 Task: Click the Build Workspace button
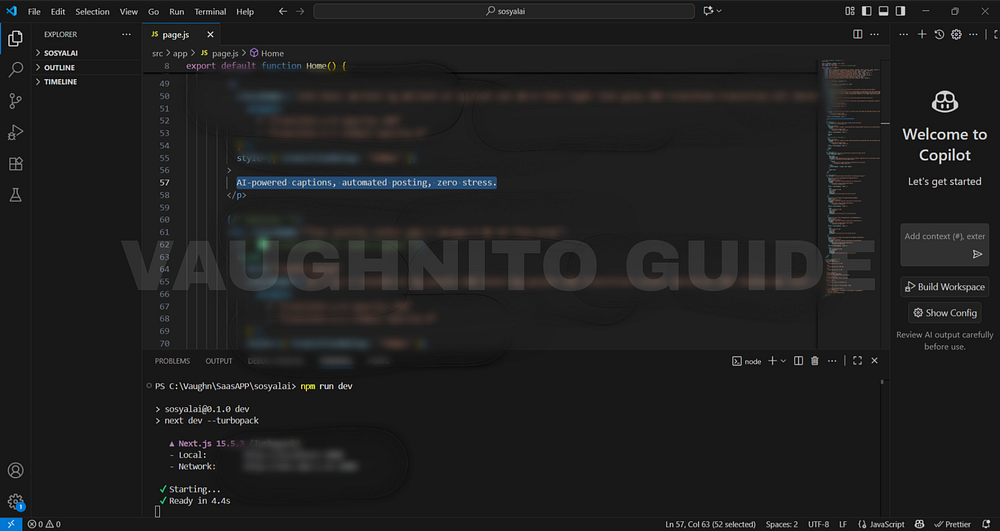[945, 287]
